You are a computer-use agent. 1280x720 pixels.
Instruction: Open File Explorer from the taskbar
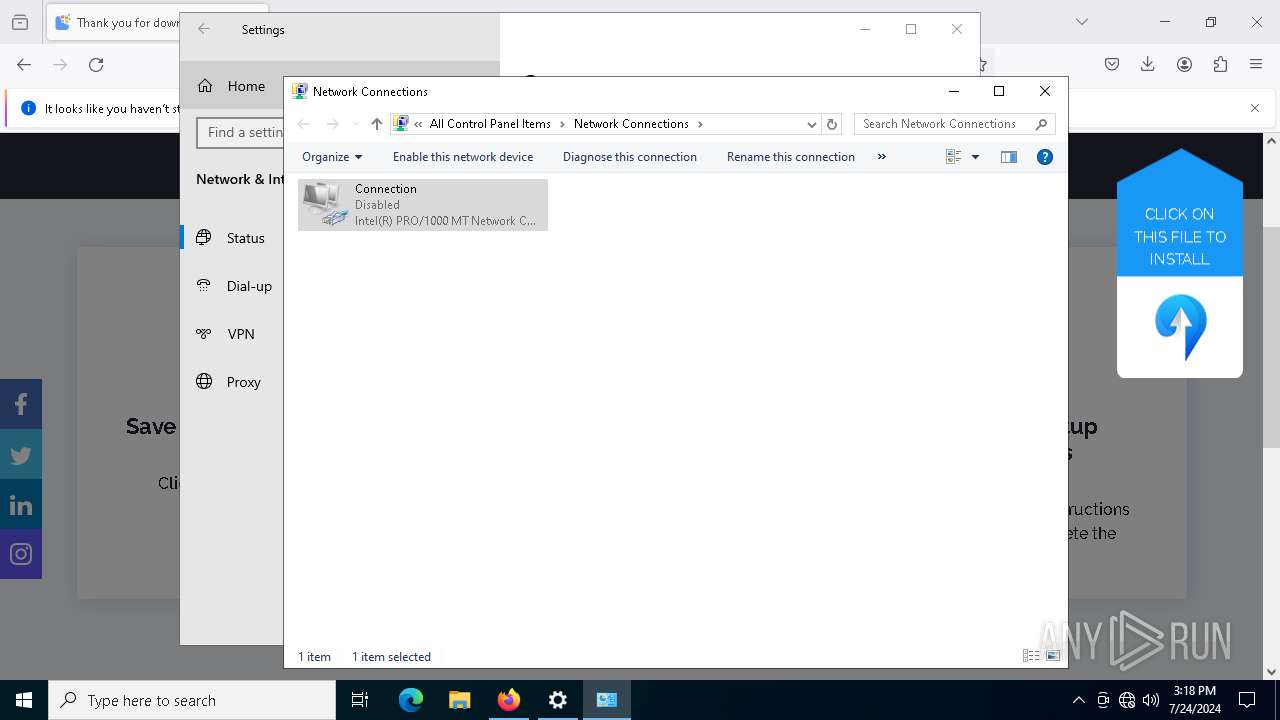[x=459, y=700]
